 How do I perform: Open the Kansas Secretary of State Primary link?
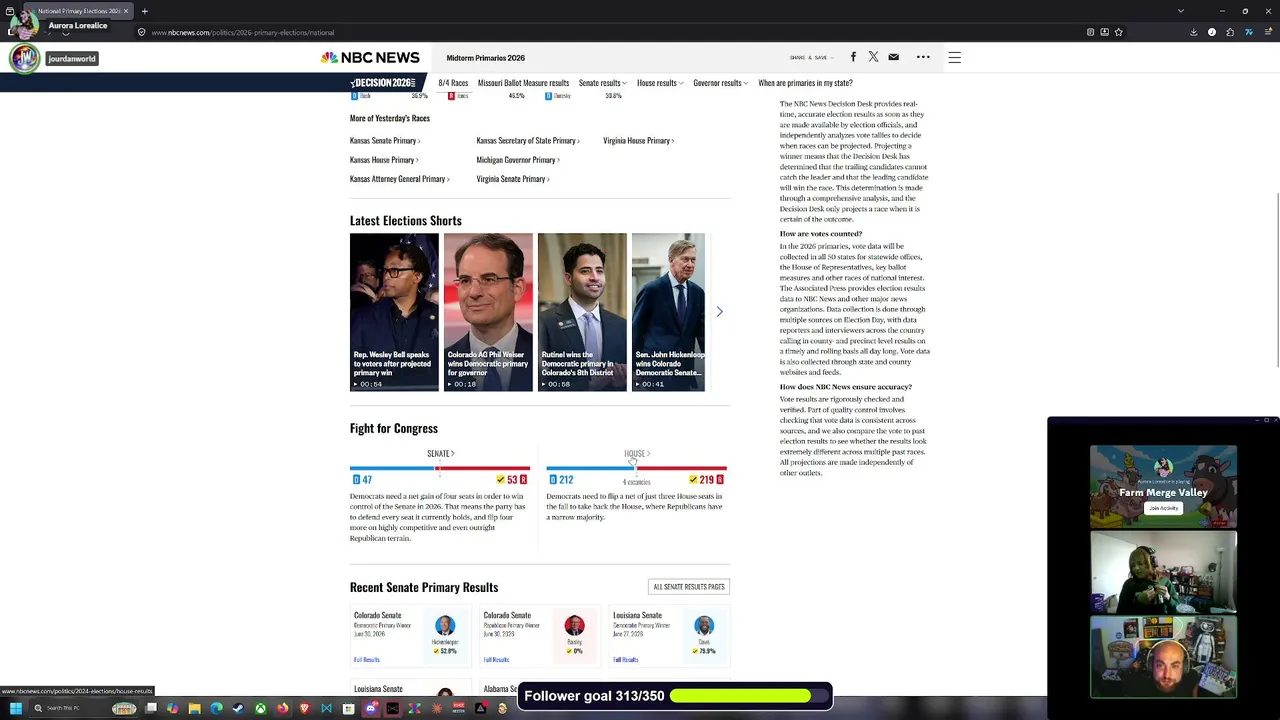(528, 141)
